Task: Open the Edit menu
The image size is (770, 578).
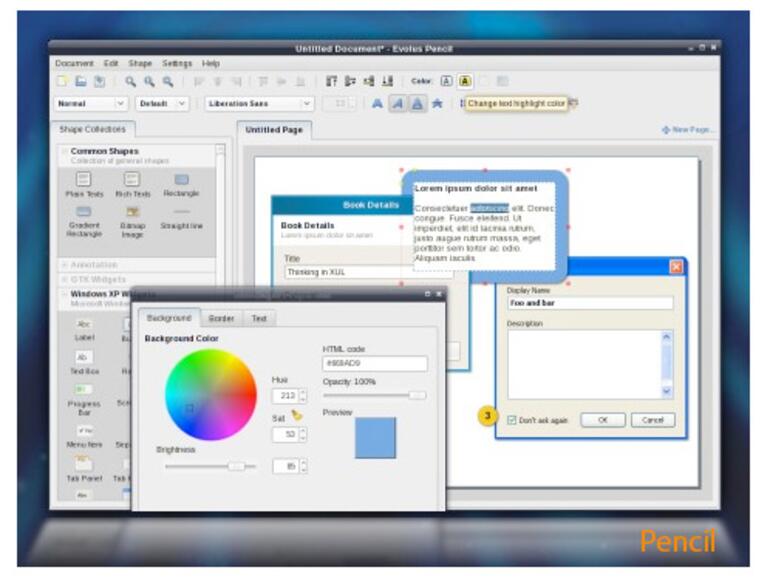Action: pyautogui.click(x=111, y=63)
